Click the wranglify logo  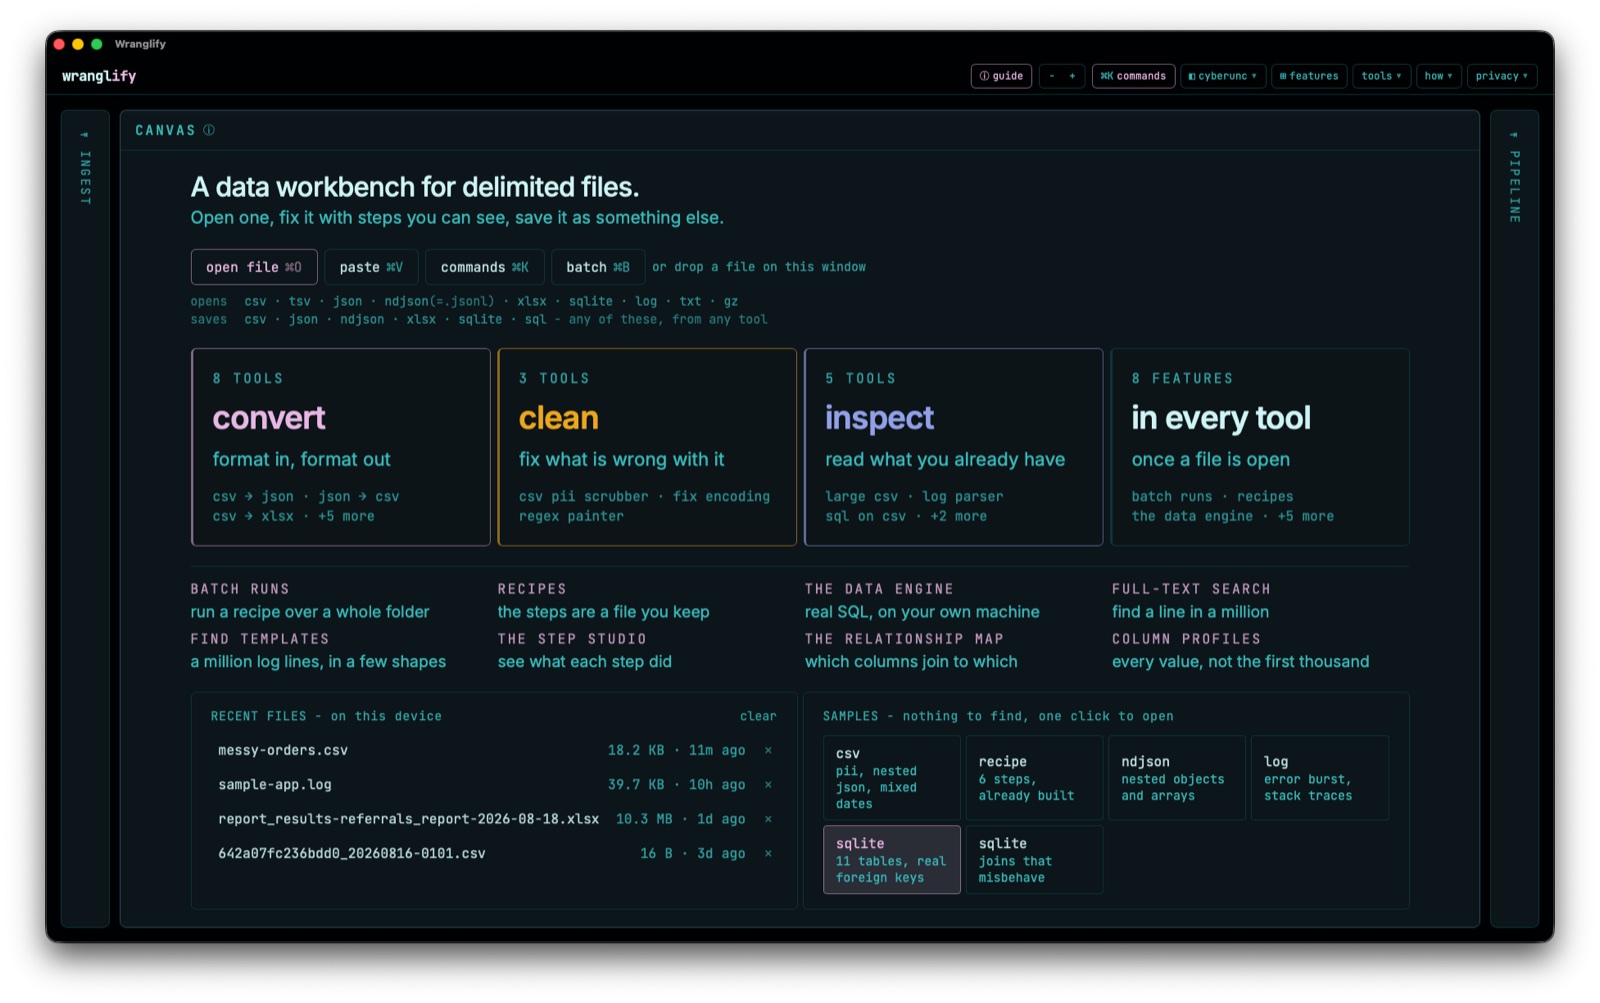(99, 76)
